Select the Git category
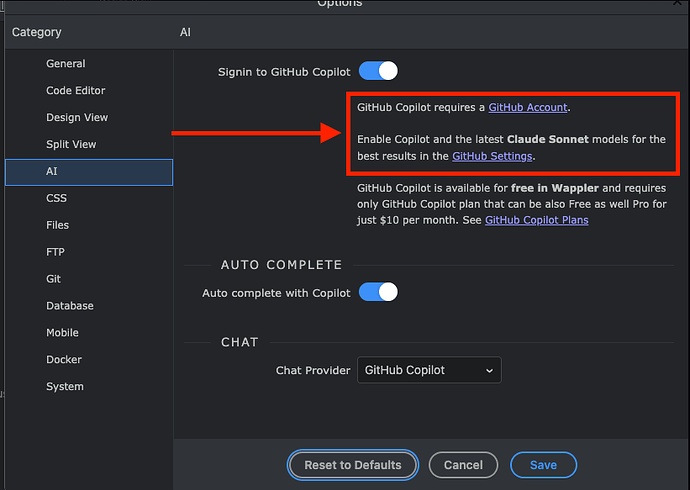This screenshot has width=690, height=490. tap(54, 280)
